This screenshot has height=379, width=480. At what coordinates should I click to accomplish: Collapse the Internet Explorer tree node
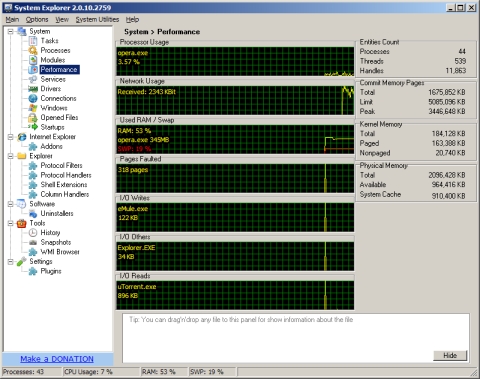[x=11, y=137]
